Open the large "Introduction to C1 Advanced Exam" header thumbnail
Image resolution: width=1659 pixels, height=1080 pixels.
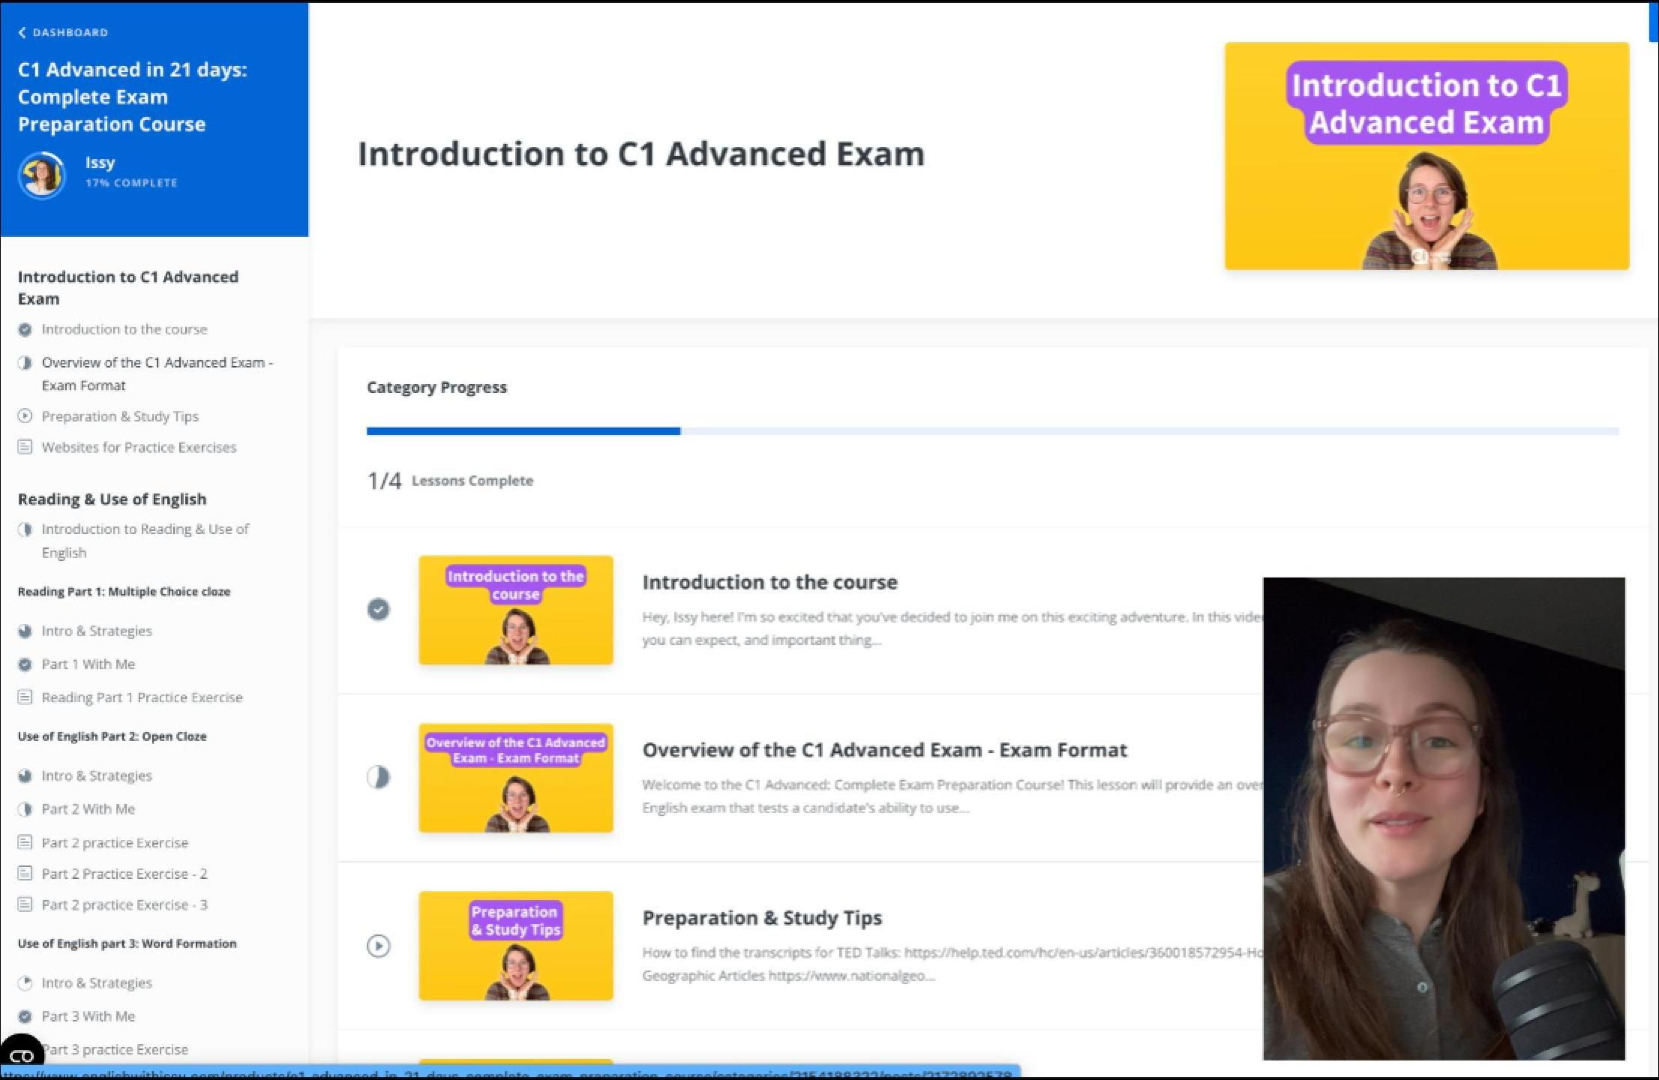click(x=1427, y=156)
